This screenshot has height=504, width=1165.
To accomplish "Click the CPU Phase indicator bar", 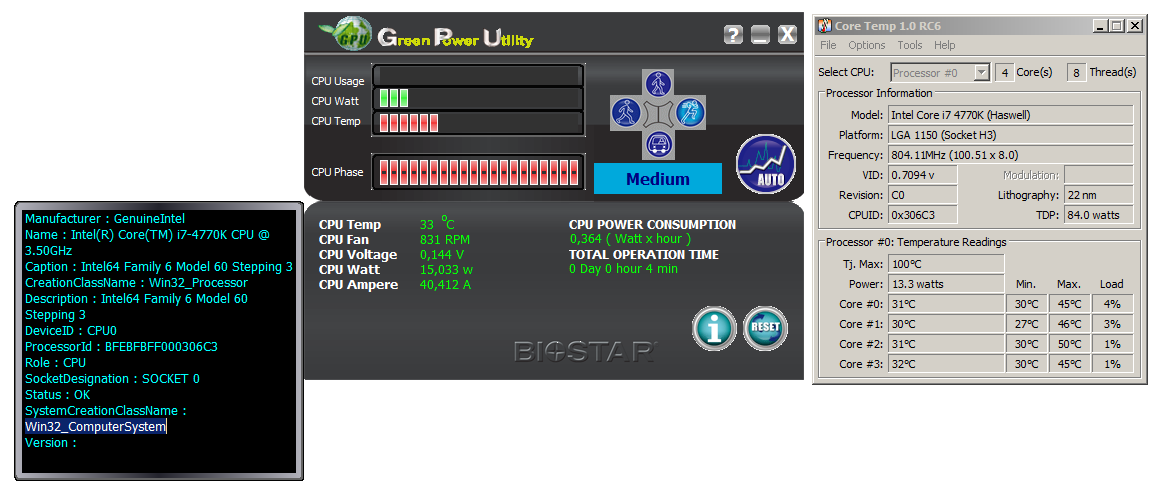I will (x=478, y=172).
